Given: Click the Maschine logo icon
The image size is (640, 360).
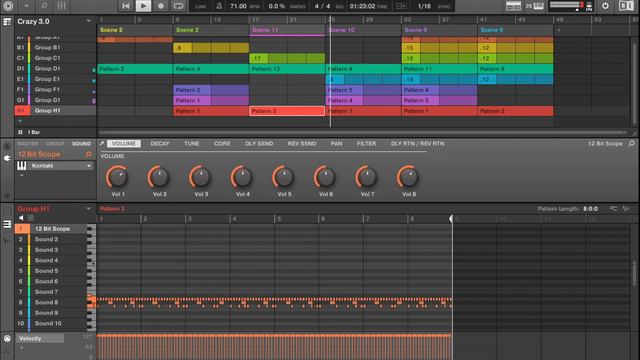Looking at the screenshot, I should pos(8,6).
